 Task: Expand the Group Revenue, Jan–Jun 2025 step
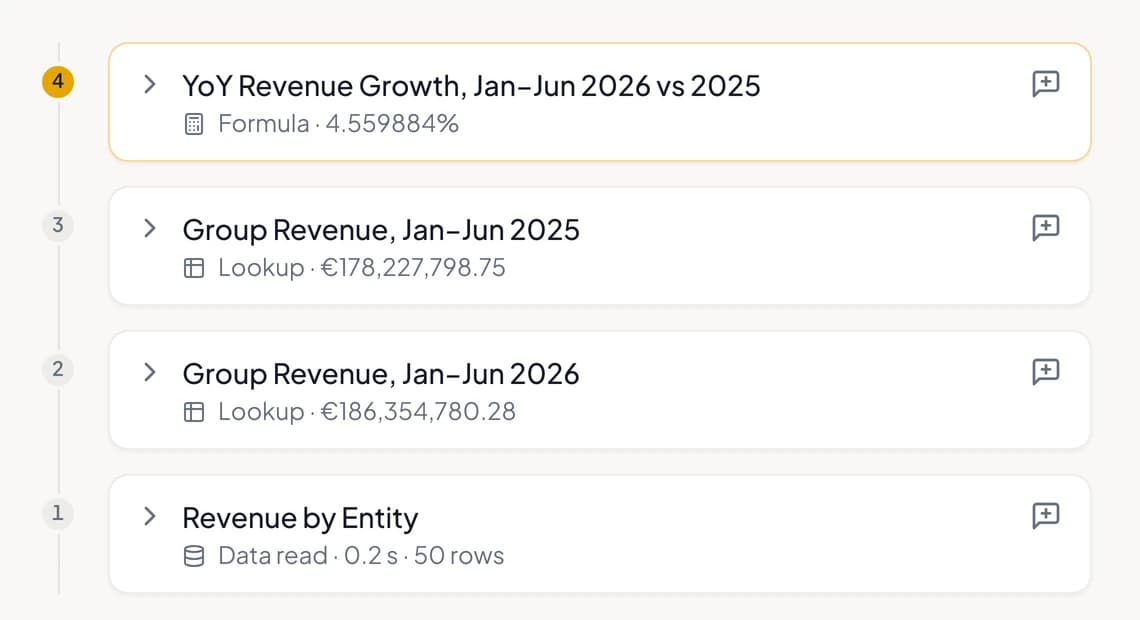[150, 228]
